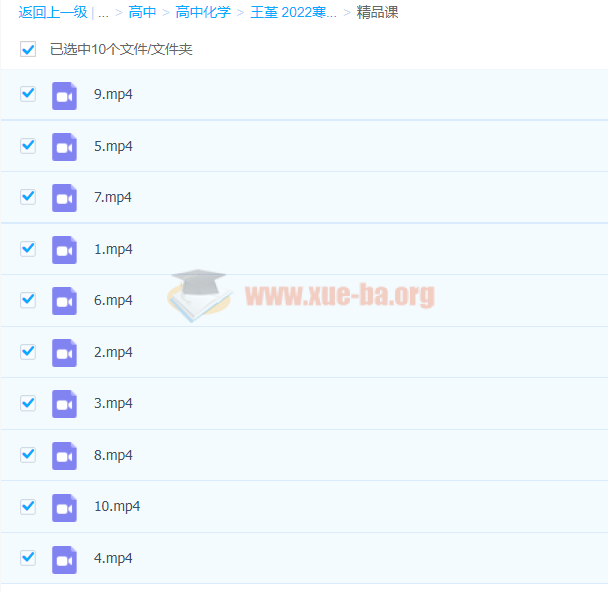Image resolution: width=608 pixels, height=592 pixels.
Task: Toggle the checkbox beside 8.mp4
Action: [x=28, y=455]
